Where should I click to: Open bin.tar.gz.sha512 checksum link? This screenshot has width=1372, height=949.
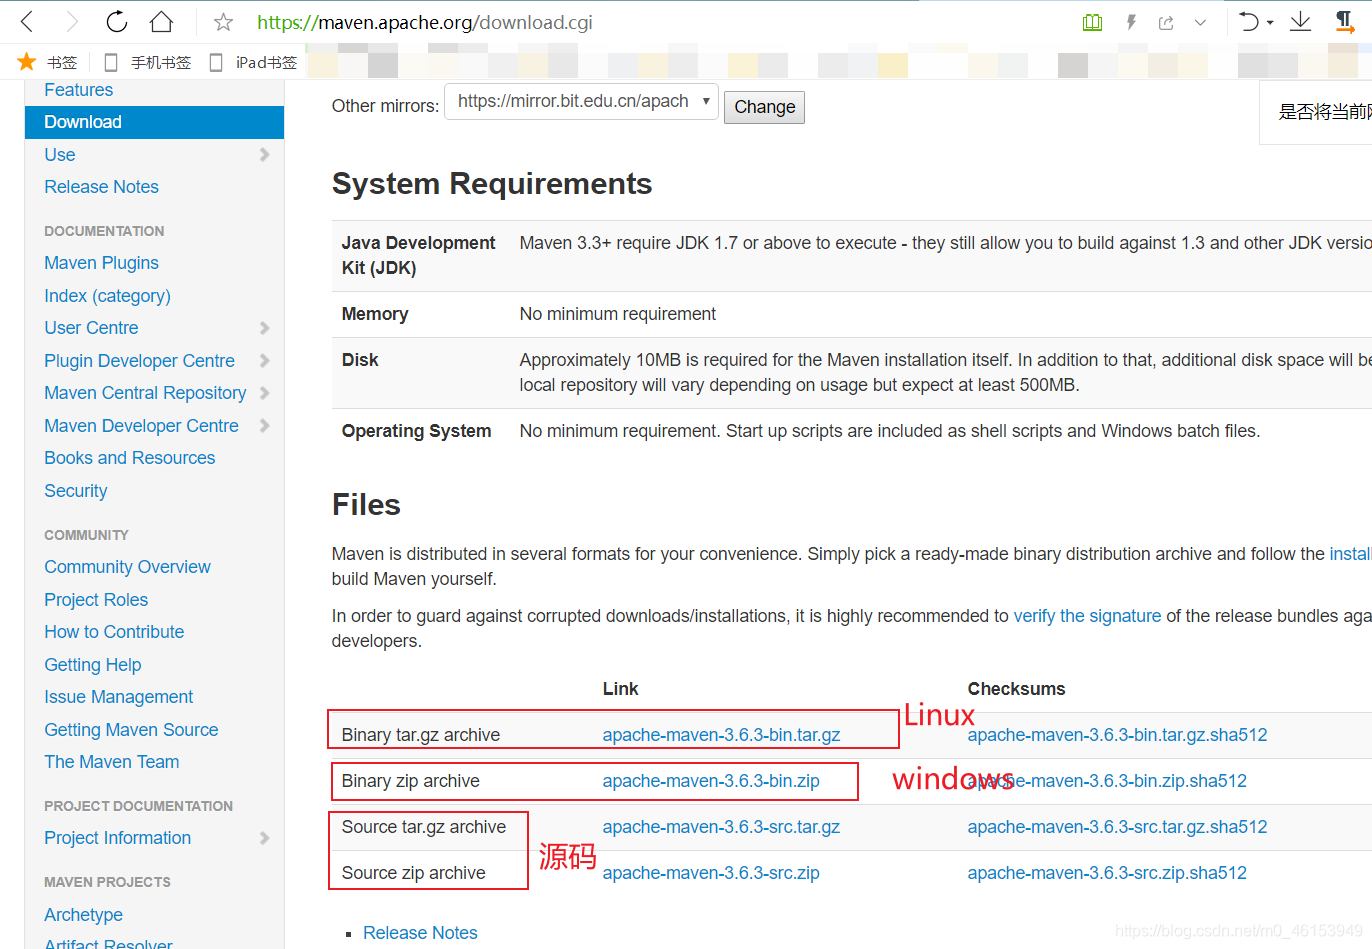coord(1117,735)
